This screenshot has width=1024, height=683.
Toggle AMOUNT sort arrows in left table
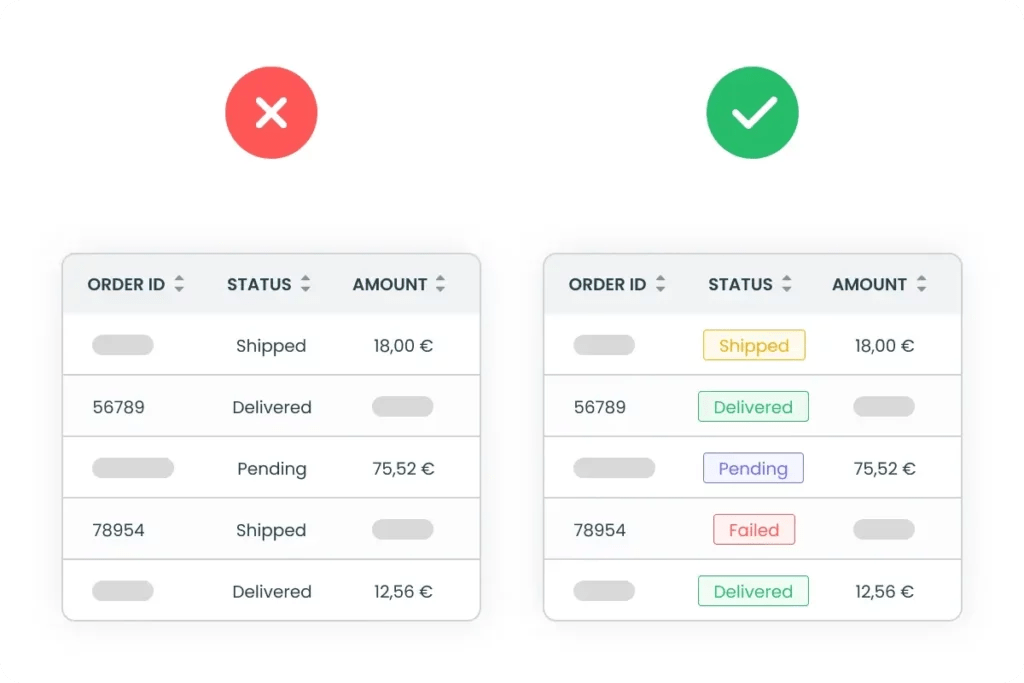[x=442, y=284]
